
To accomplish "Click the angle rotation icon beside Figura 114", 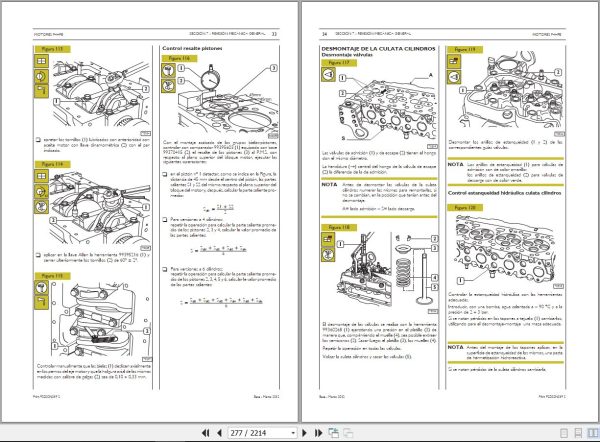I will [x=41, y=191].
